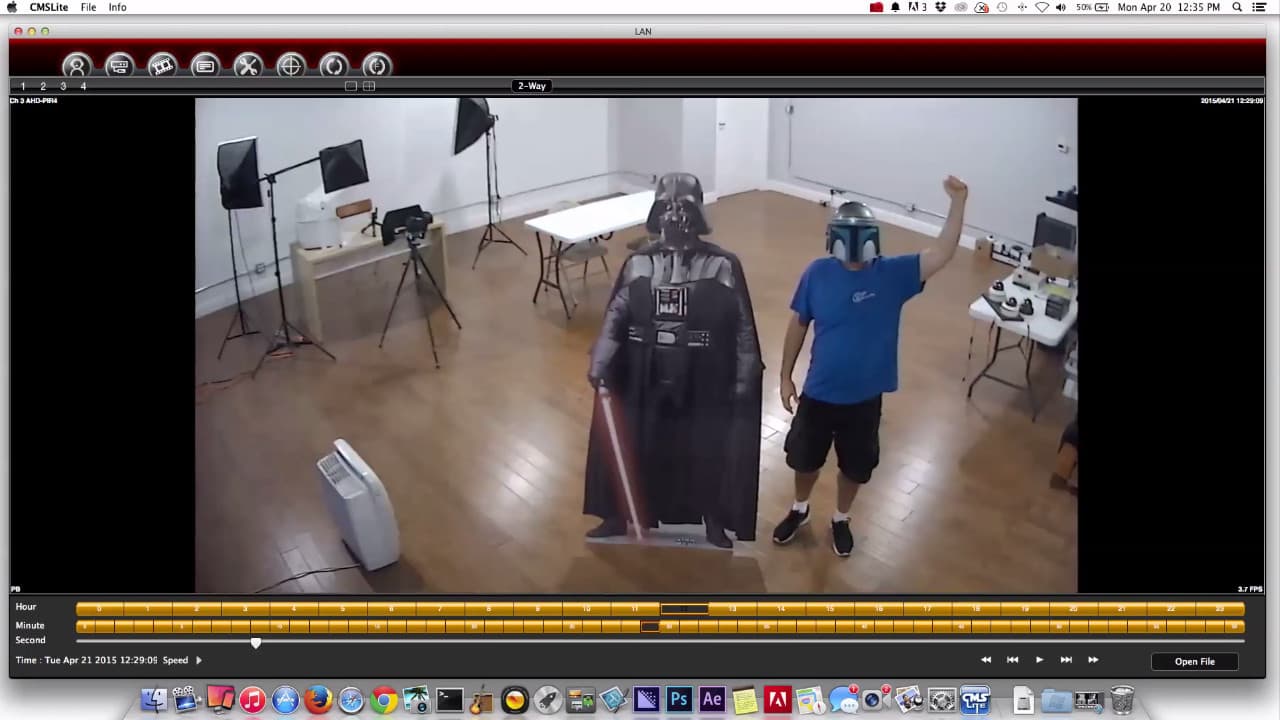Click the Open File button
Image resolution: width=1280 pixels, height=720 pixels.
tap(1195, 661)
